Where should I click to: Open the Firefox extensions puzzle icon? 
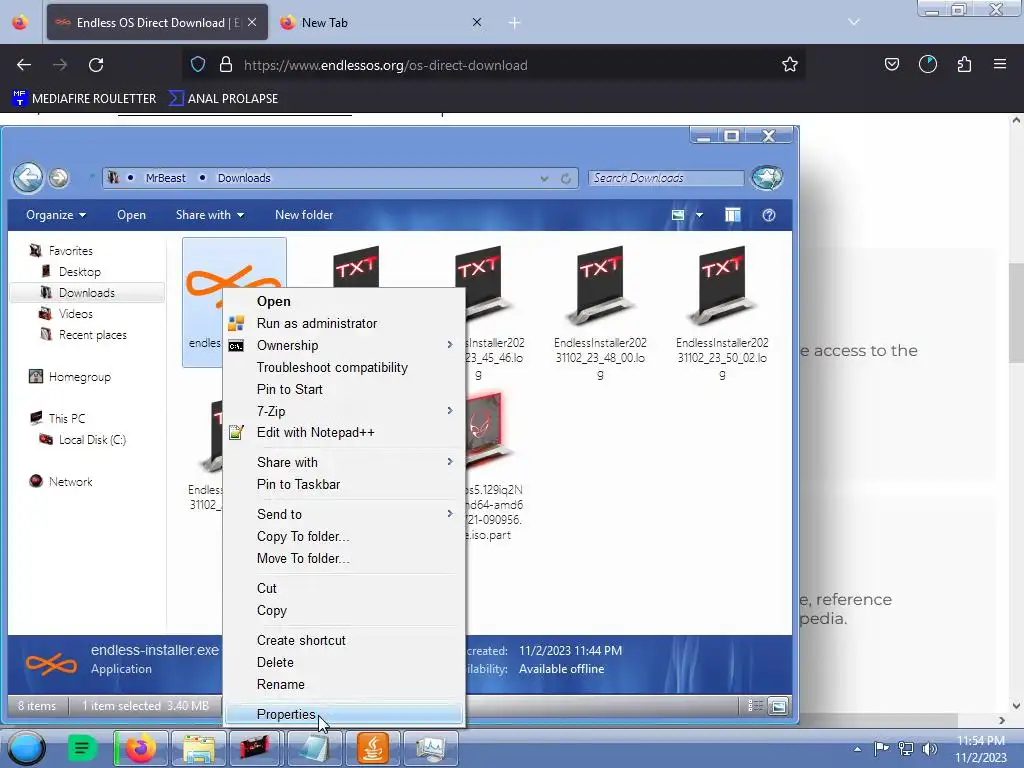click(964, 65)
